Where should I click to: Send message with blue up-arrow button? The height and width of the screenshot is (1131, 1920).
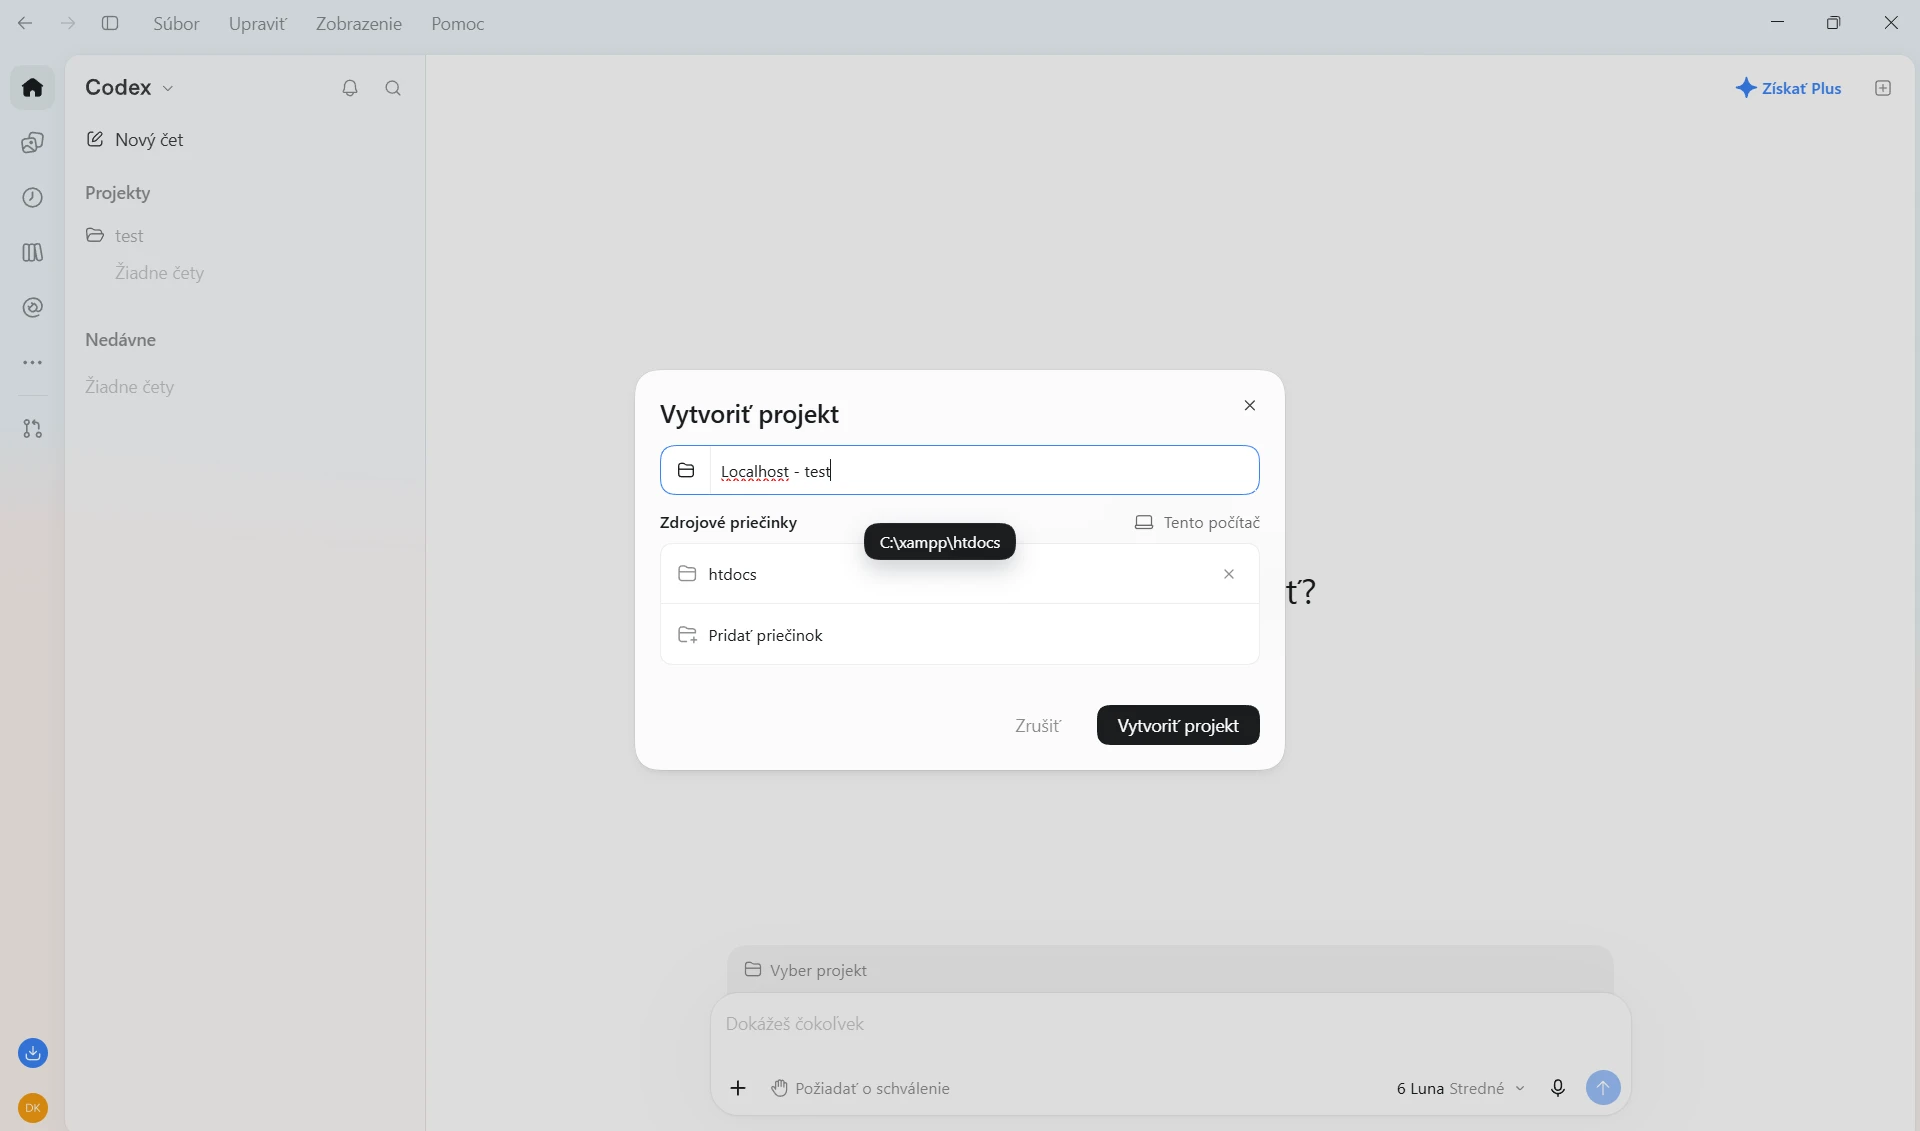pyautogui.click(x=1603, y=1088)
